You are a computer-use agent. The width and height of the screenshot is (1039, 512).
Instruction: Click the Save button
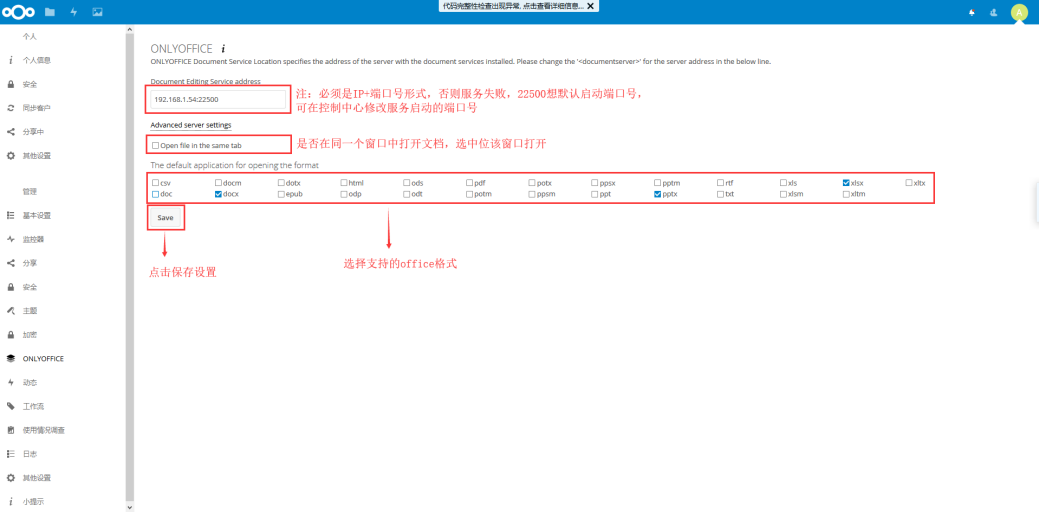[x=165, y=217]
